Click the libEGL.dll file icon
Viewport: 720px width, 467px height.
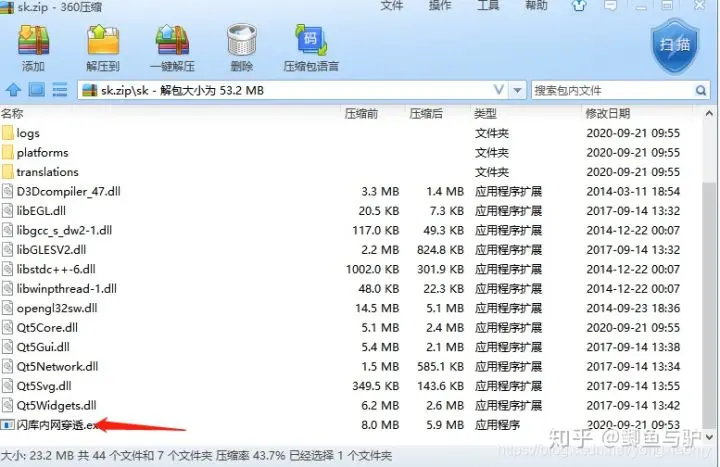click(8, 211)
